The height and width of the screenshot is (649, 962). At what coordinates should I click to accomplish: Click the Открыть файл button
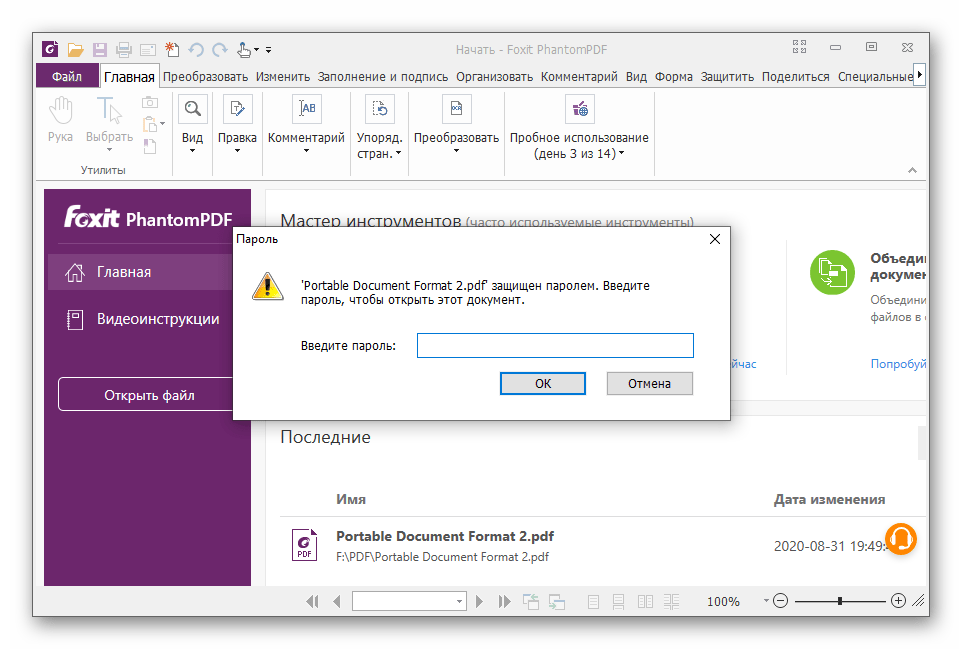[149, 395]
